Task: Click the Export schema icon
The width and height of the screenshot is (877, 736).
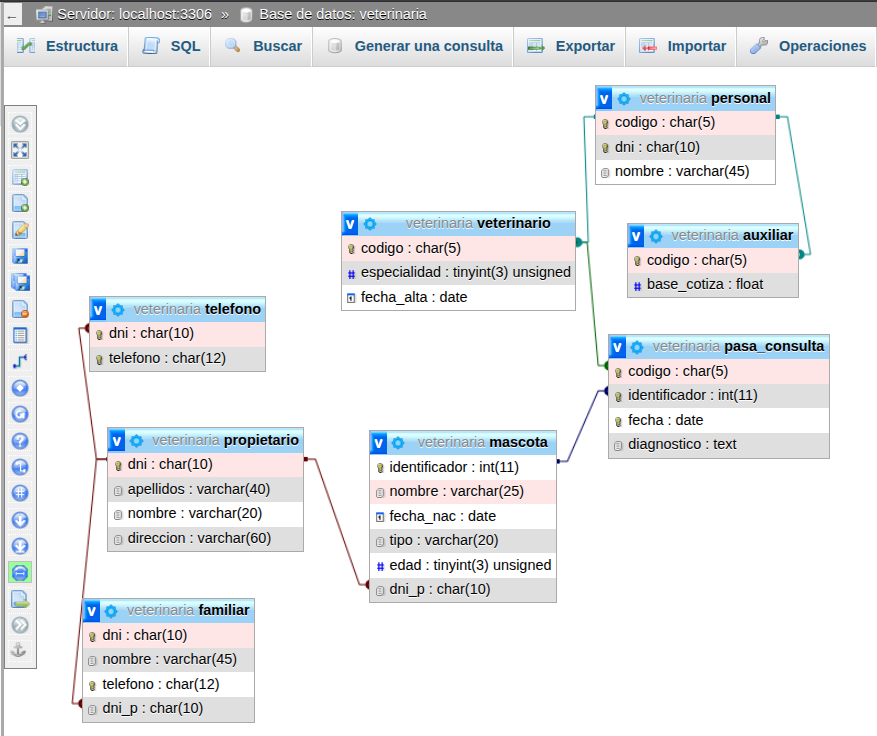Action: 20,599
